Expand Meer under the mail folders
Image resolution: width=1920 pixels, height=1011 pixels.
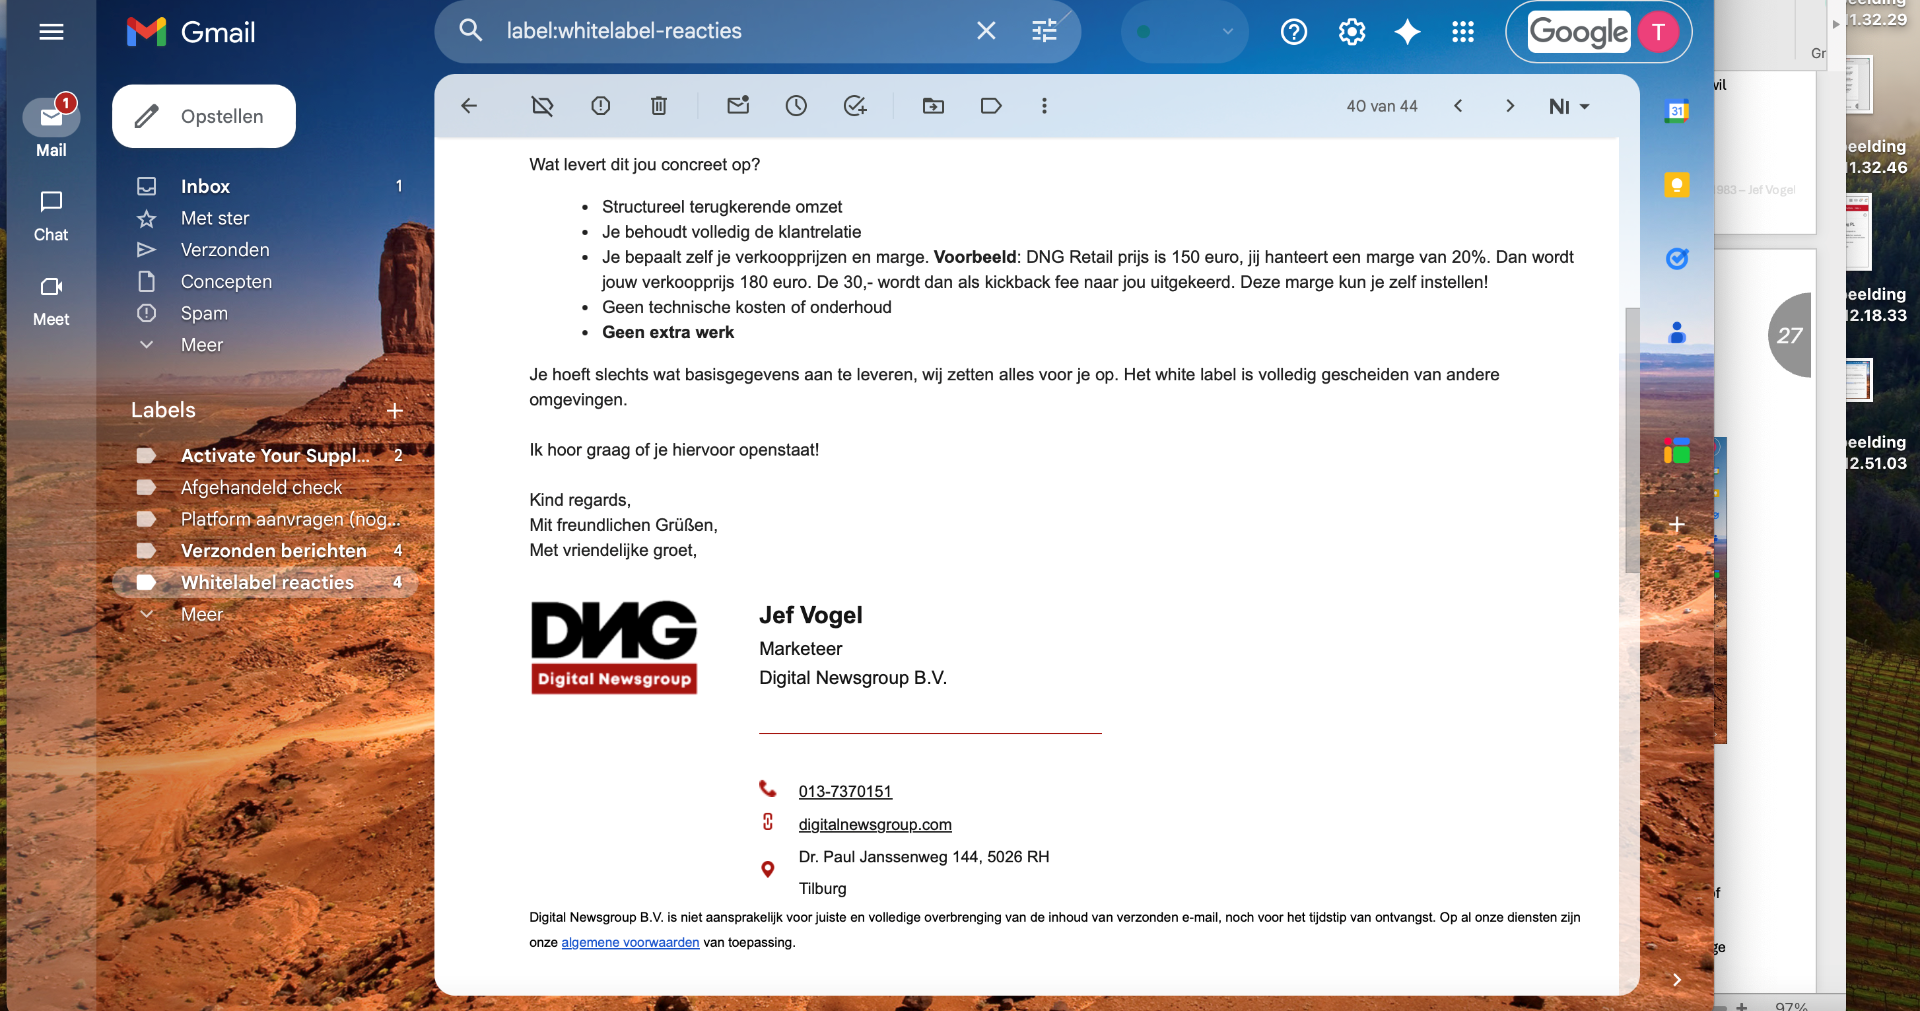click(201, 345)
